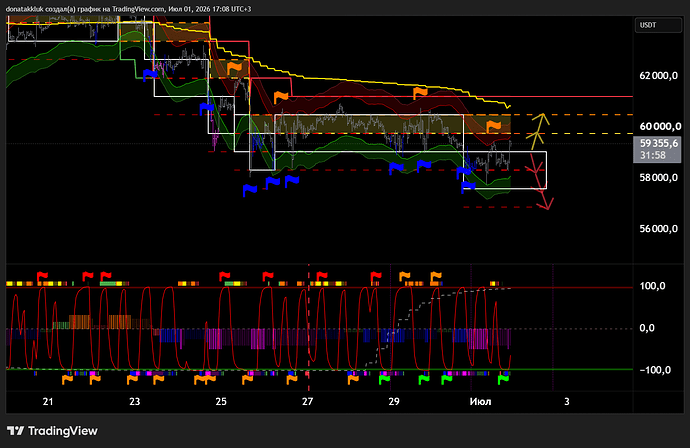The width and height of the screenshot is (690, 448).
Task: Select the Июл label on time axis
Action: click(480, 401)
